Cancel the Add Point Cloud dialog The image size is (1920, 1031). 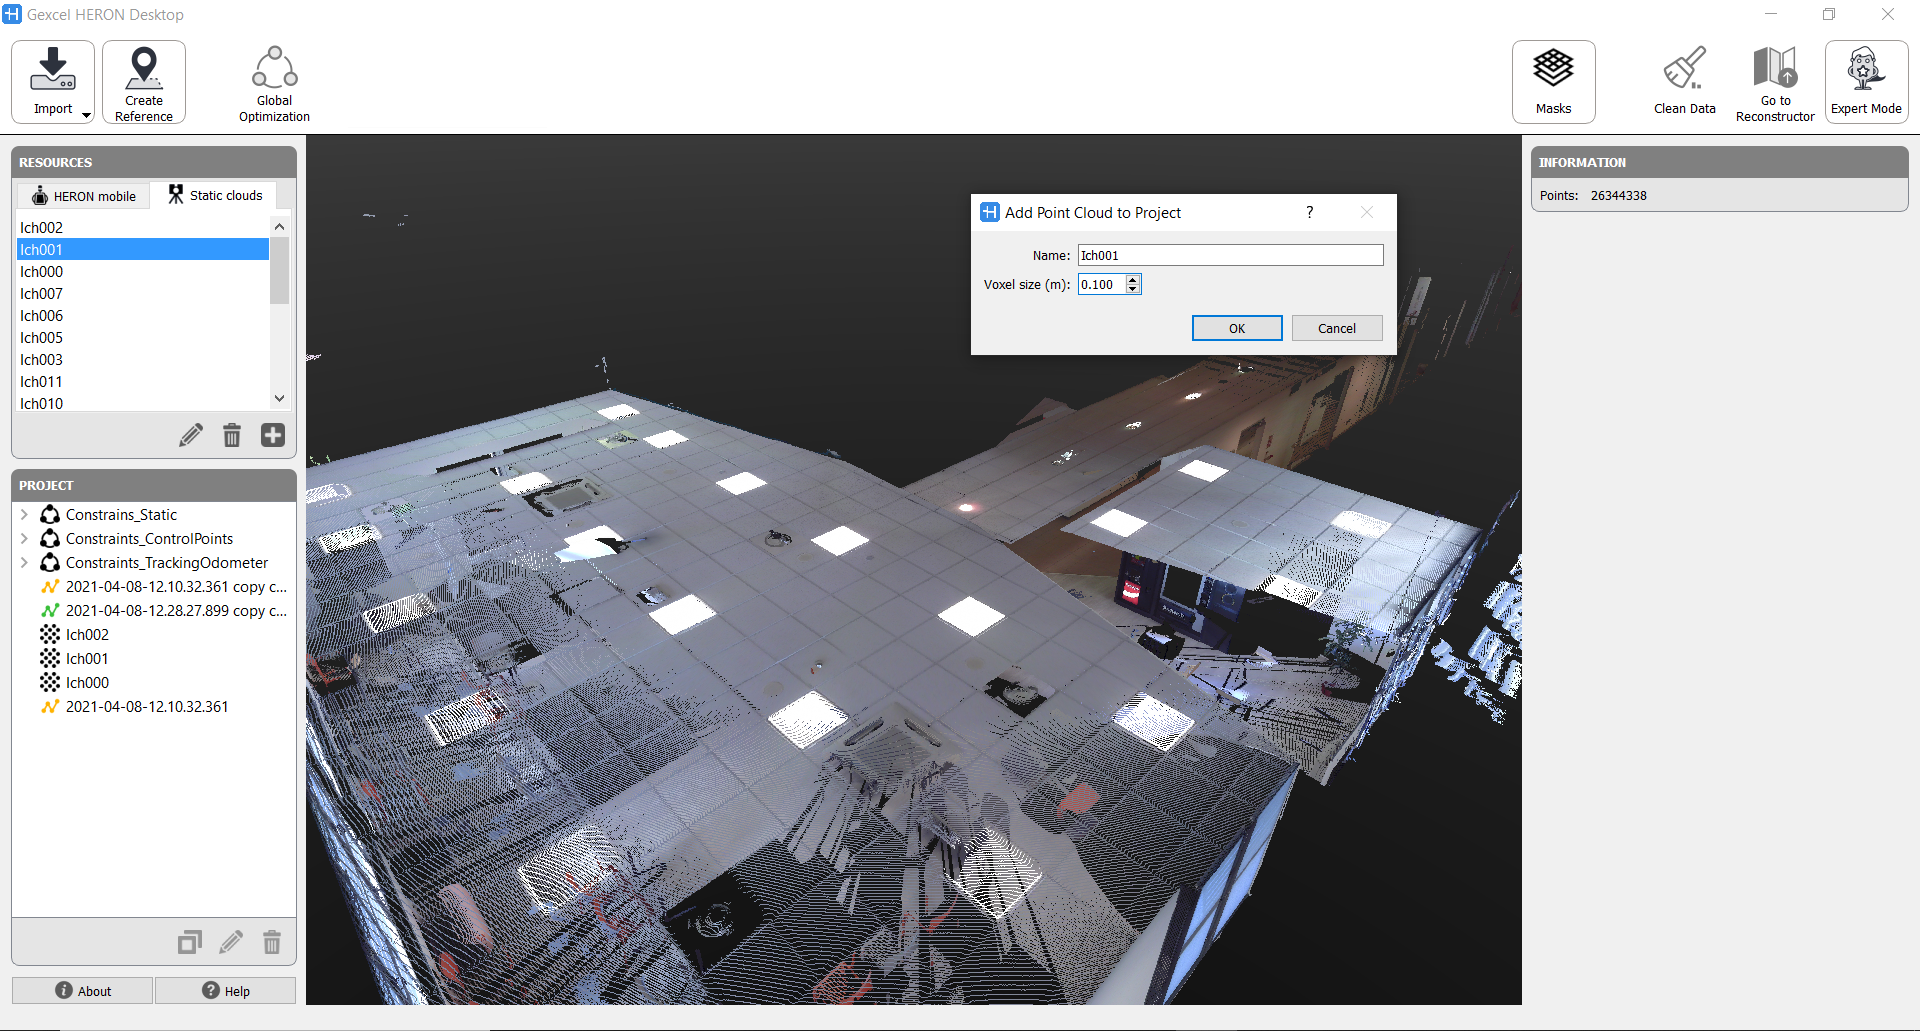(x=1336, y=328)
